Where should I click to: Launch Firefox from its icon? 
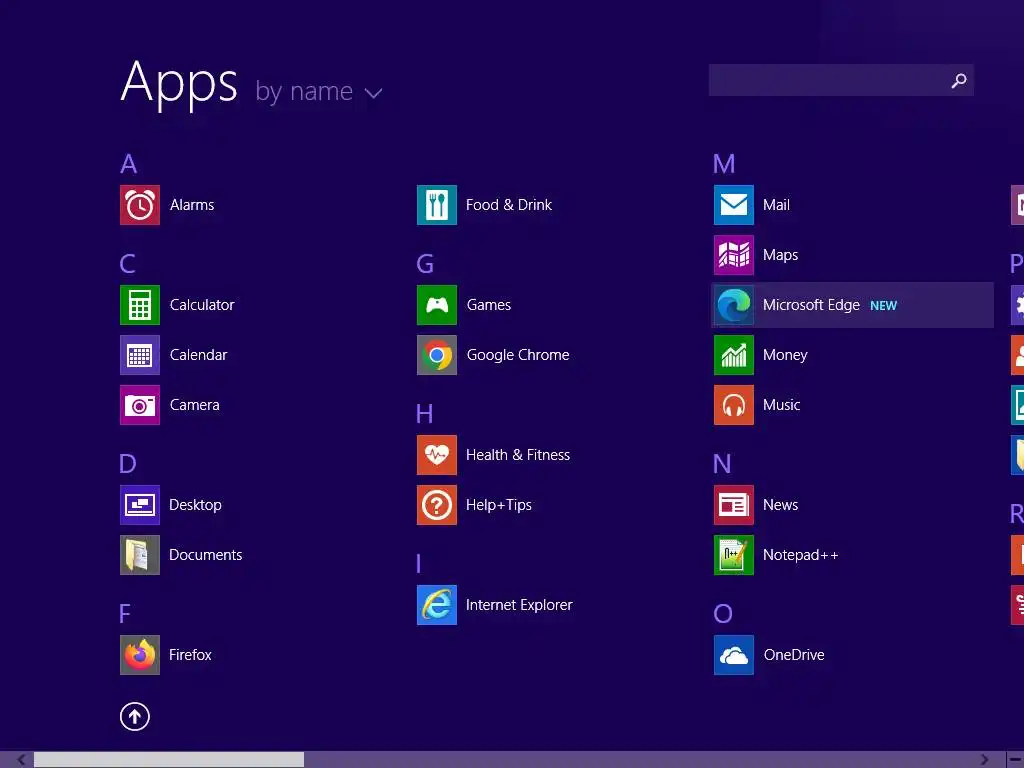coord(140,655)
